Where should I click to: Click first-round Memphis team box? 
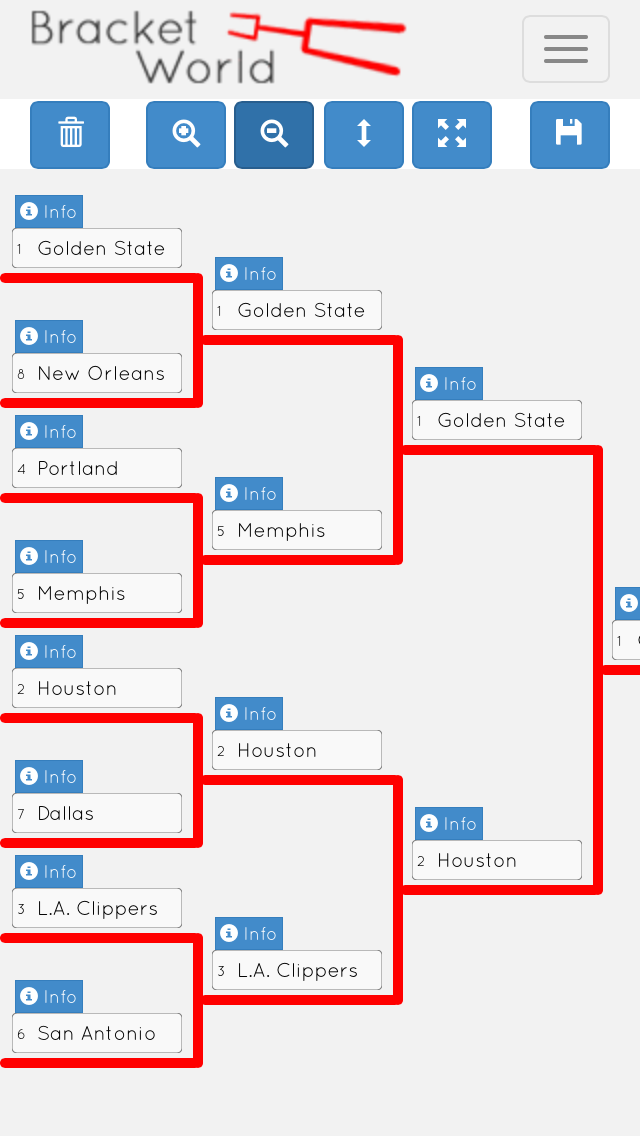click(97, 593)
